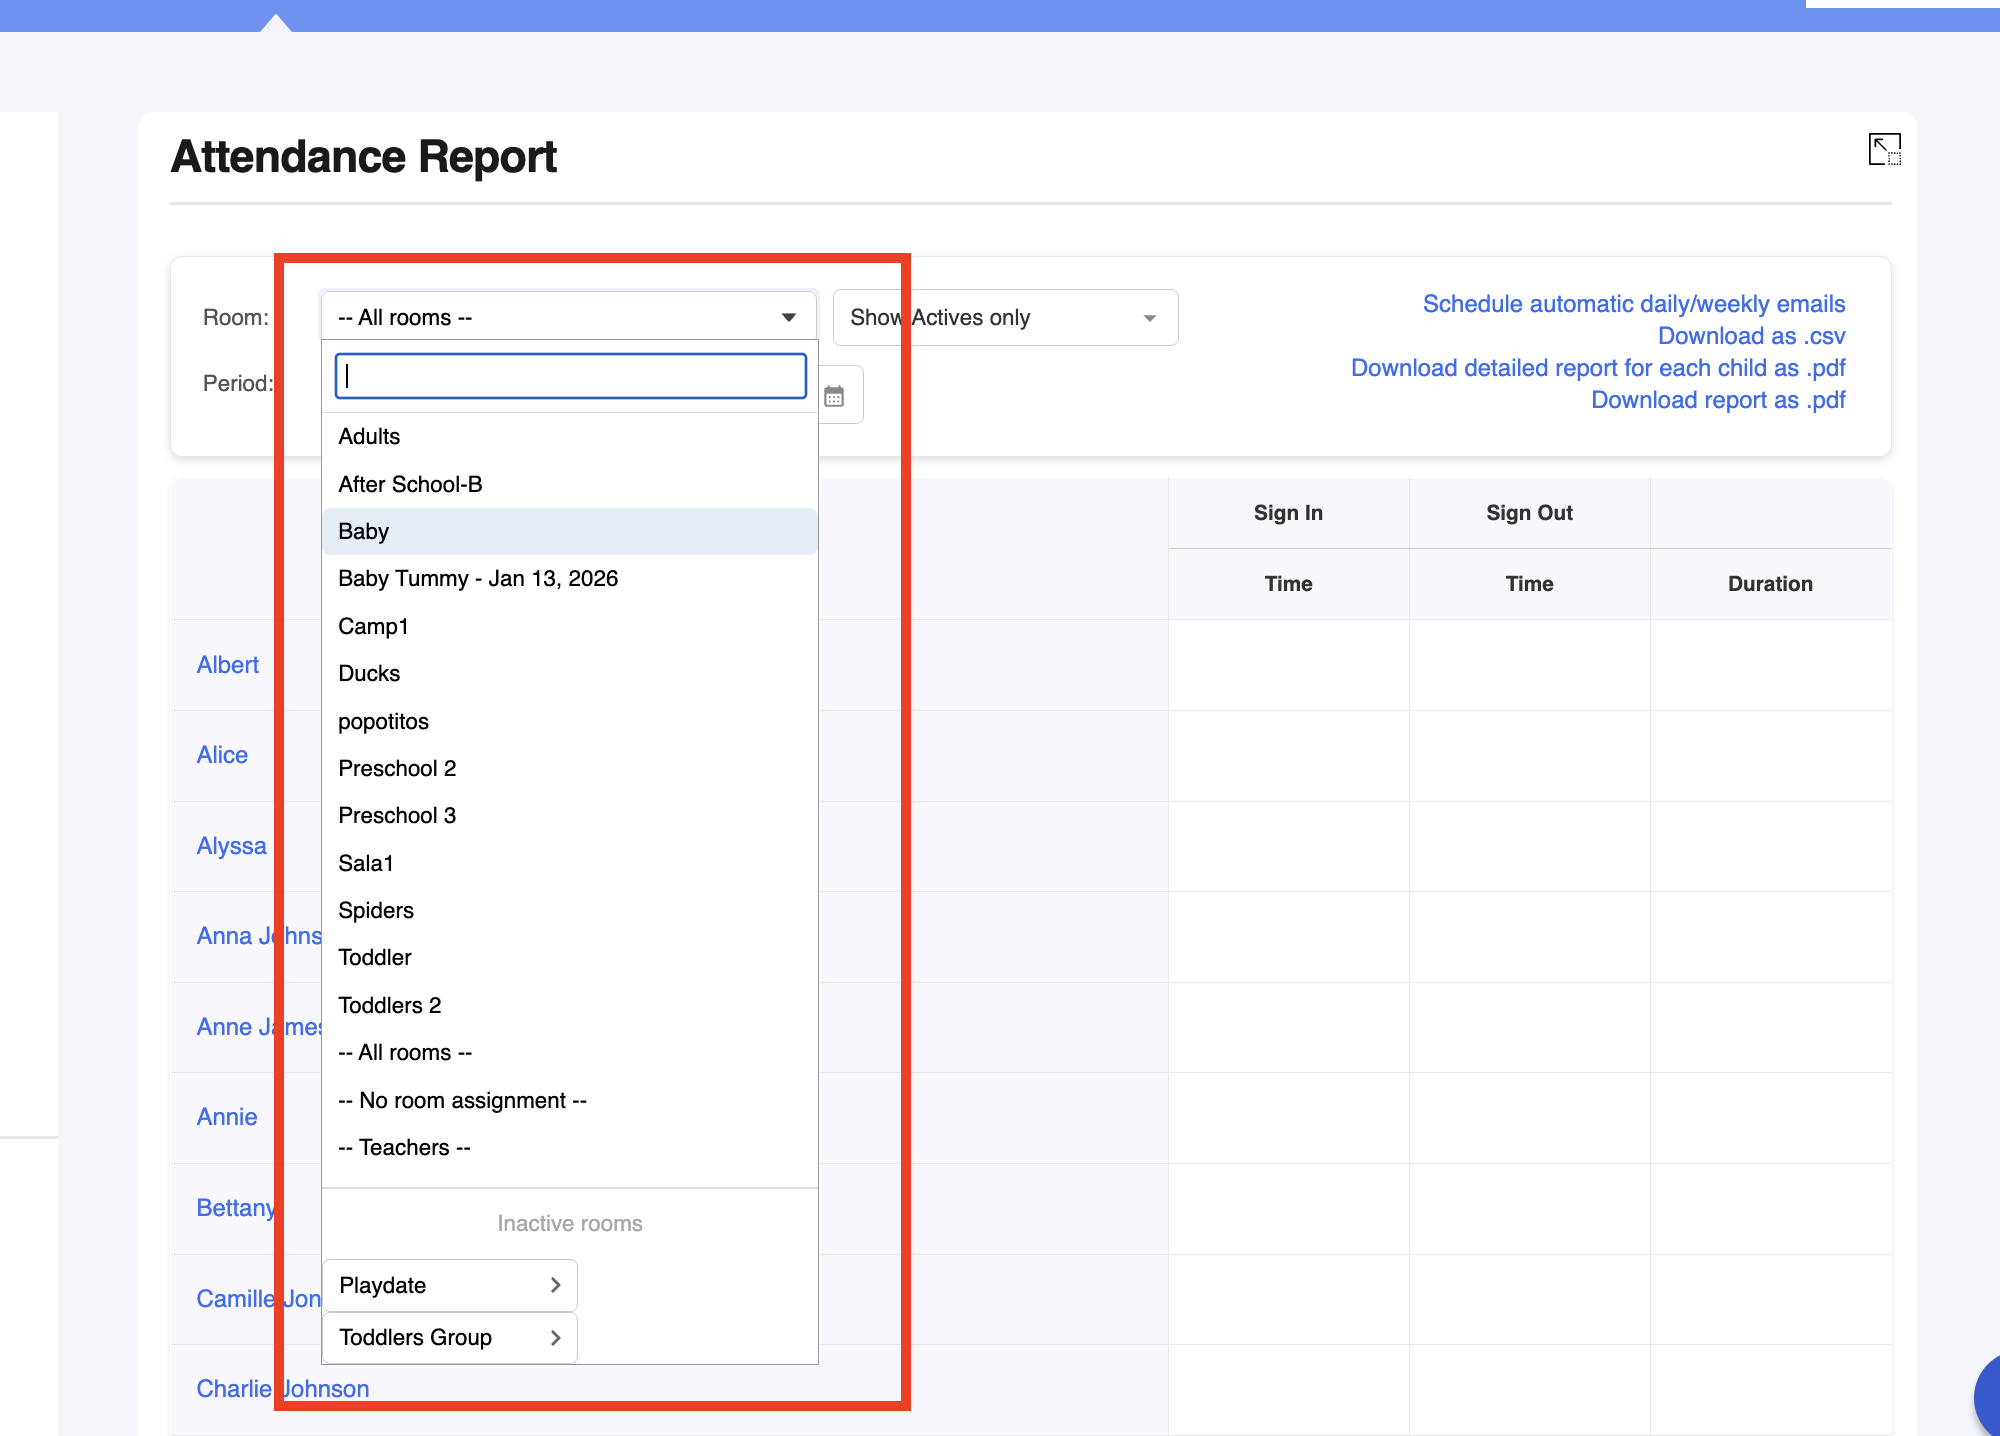
Task: Open Albert's attendance profile link
Action: tap(228, 665)
